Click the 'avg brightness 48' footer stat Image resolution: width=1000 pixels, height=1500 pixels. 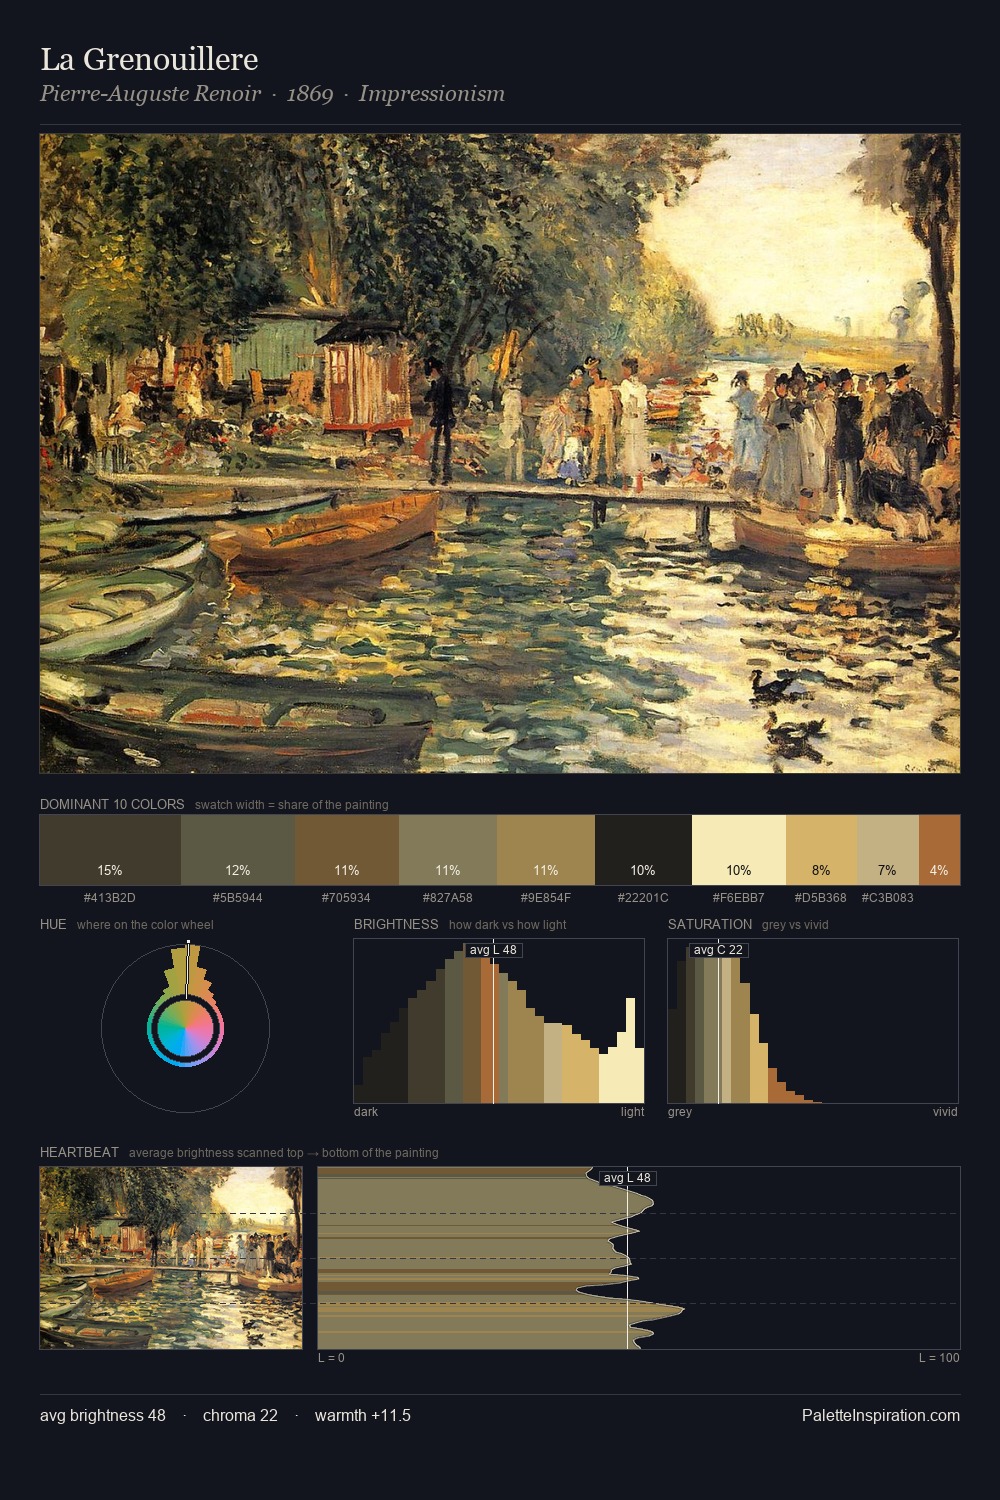103,1415
